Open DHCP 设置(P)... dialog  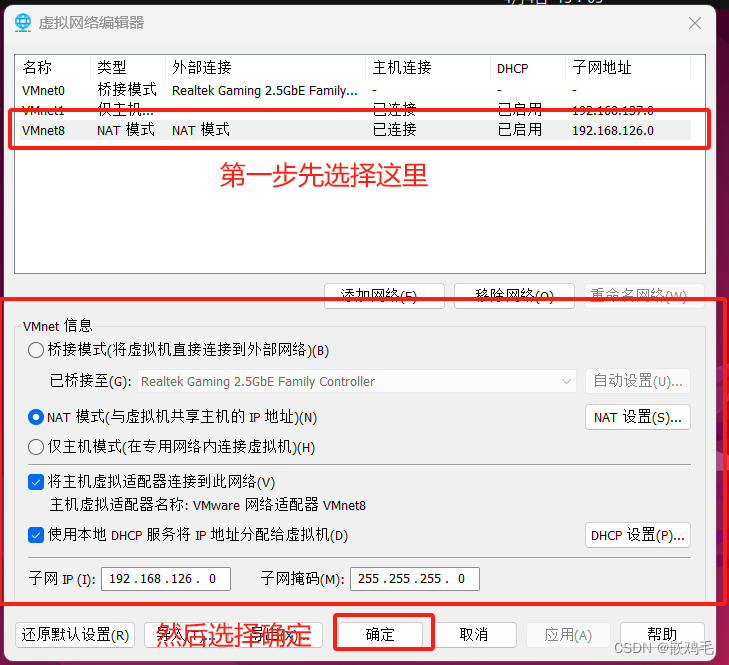[637, 535]
